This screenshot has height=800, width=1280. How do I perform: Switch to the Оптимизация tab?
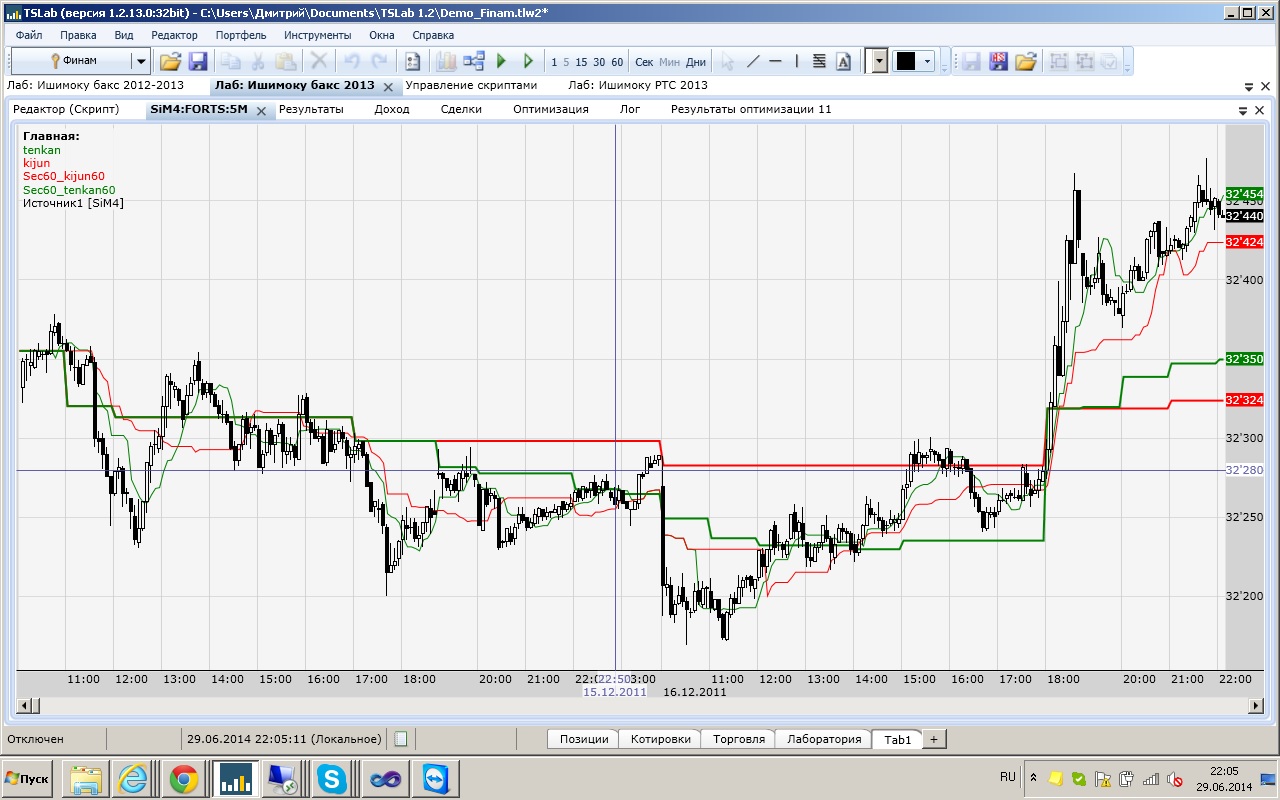coord(550,109)
